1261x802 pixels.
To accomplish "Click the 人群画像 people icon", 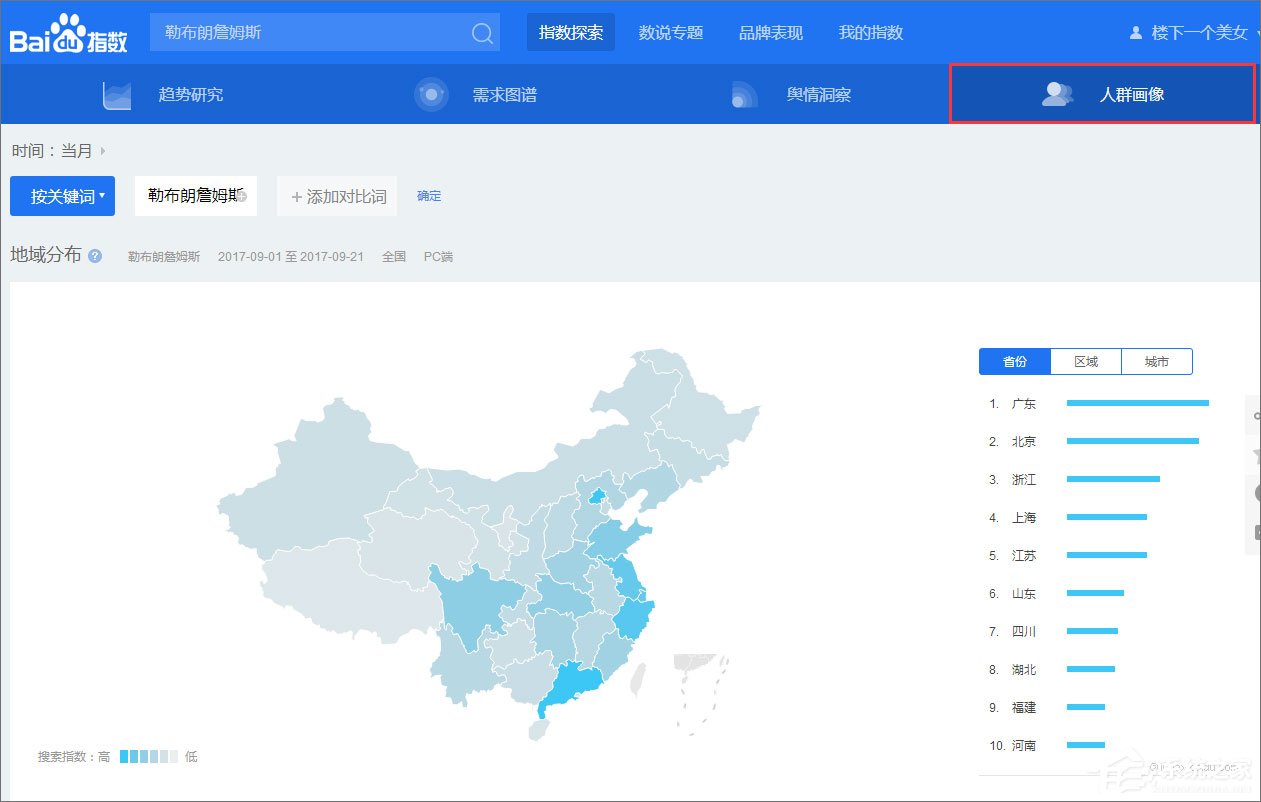I will [x=1055, y=94].
